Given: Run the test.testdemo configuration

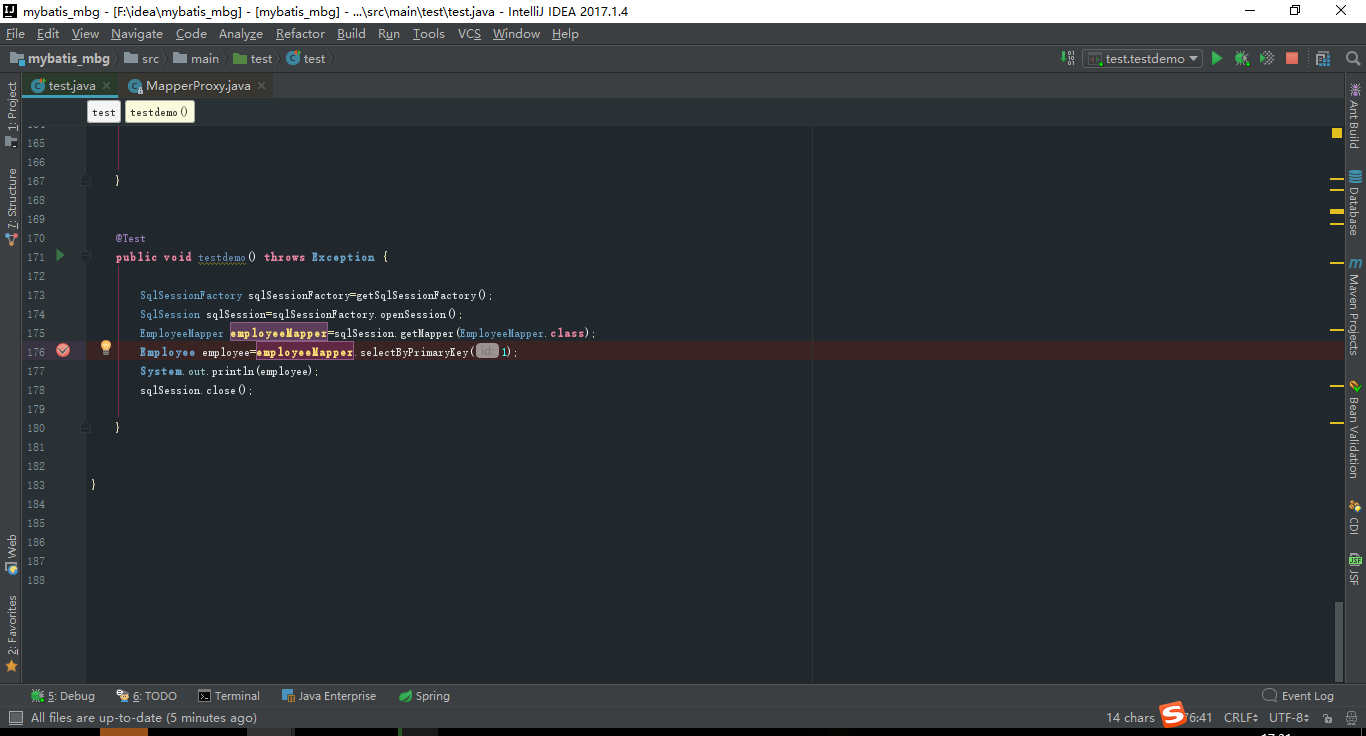Looking at the screenshot, I should click(1216, 58).
